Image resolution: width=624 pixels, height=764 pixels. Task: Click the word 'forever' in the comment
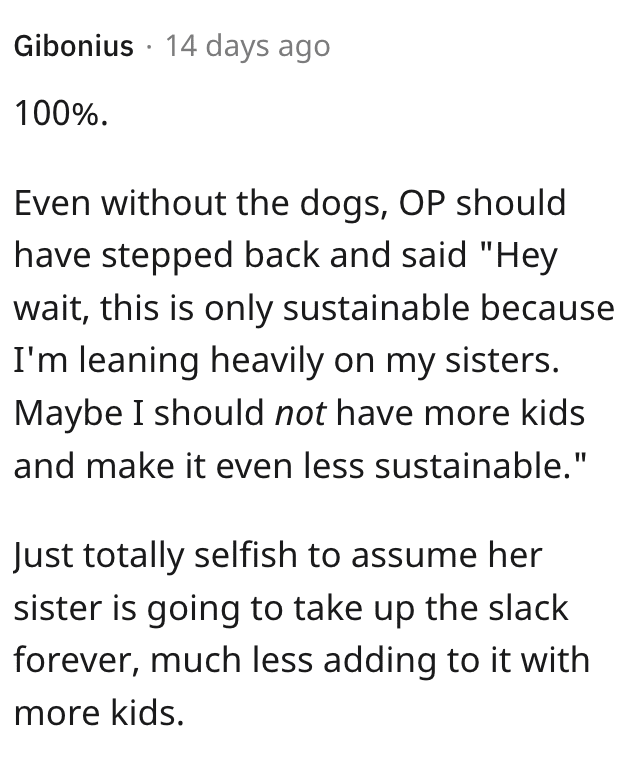point(76,661)
